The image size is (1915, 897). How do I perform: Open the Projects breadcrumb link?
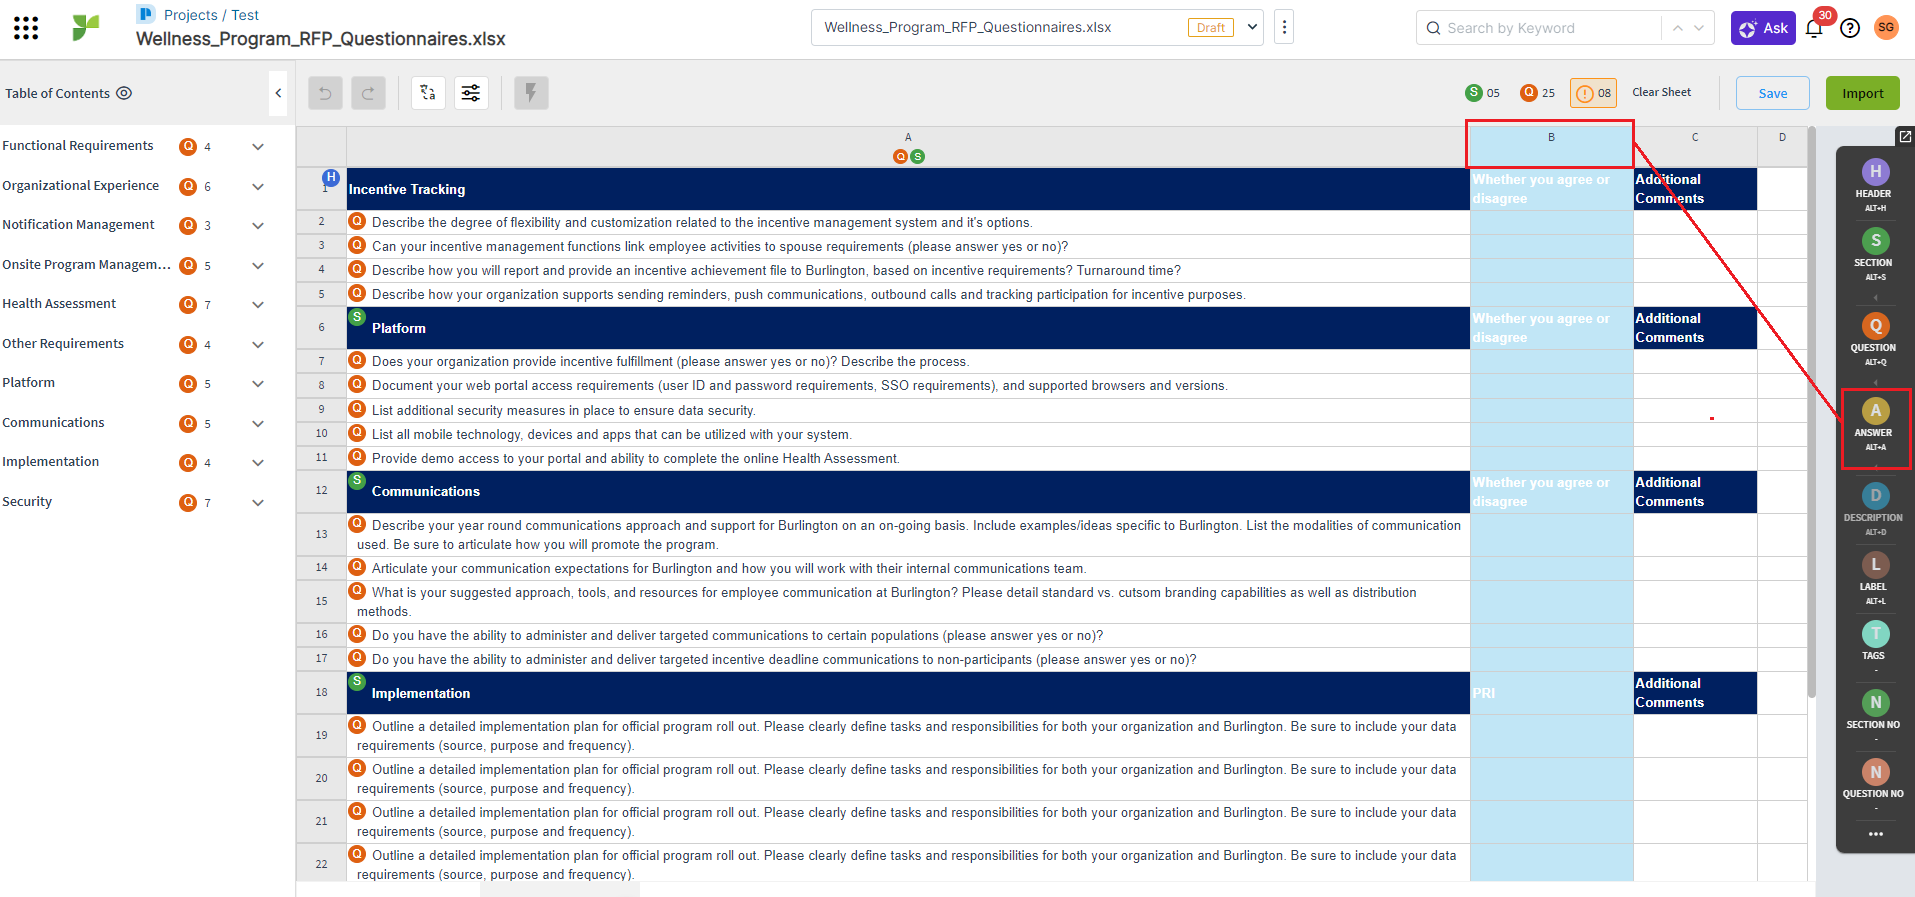(190, 15)
